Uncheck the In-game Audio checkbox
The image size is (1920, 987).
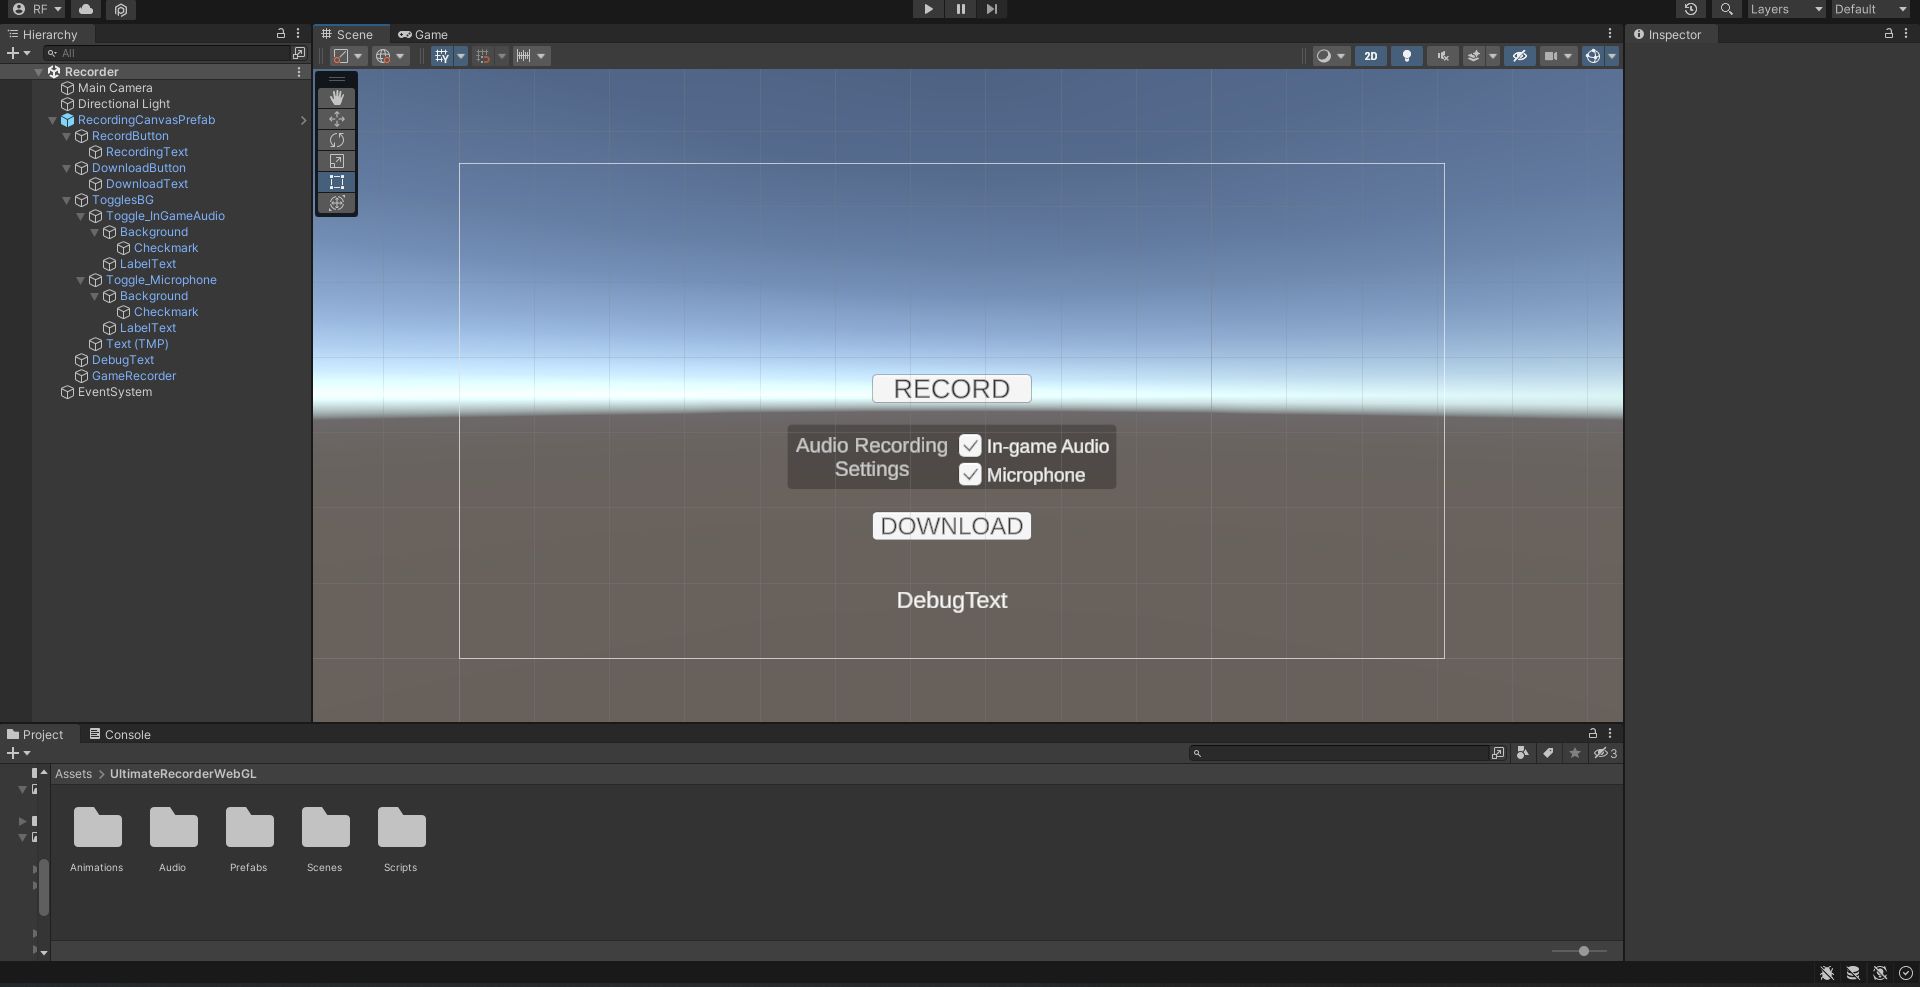970,446
